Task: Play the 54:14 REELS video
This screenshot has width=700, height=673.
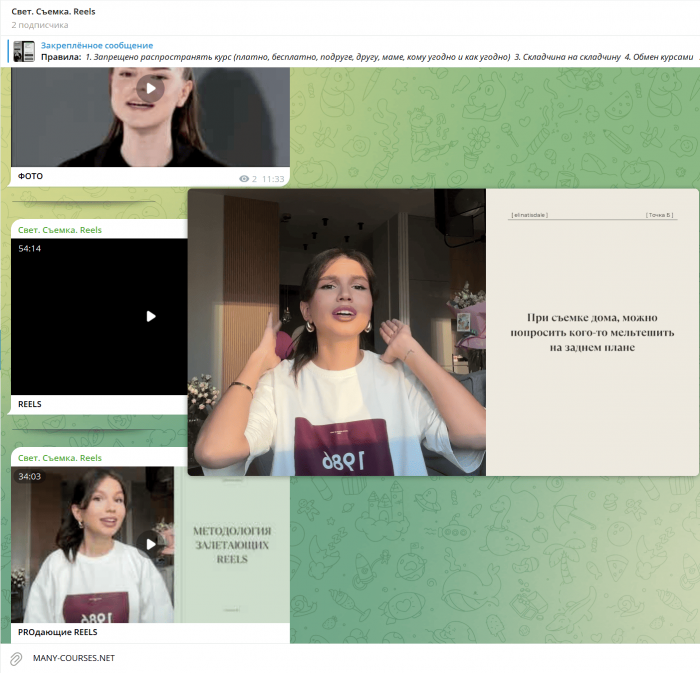Action: (151, 316)
